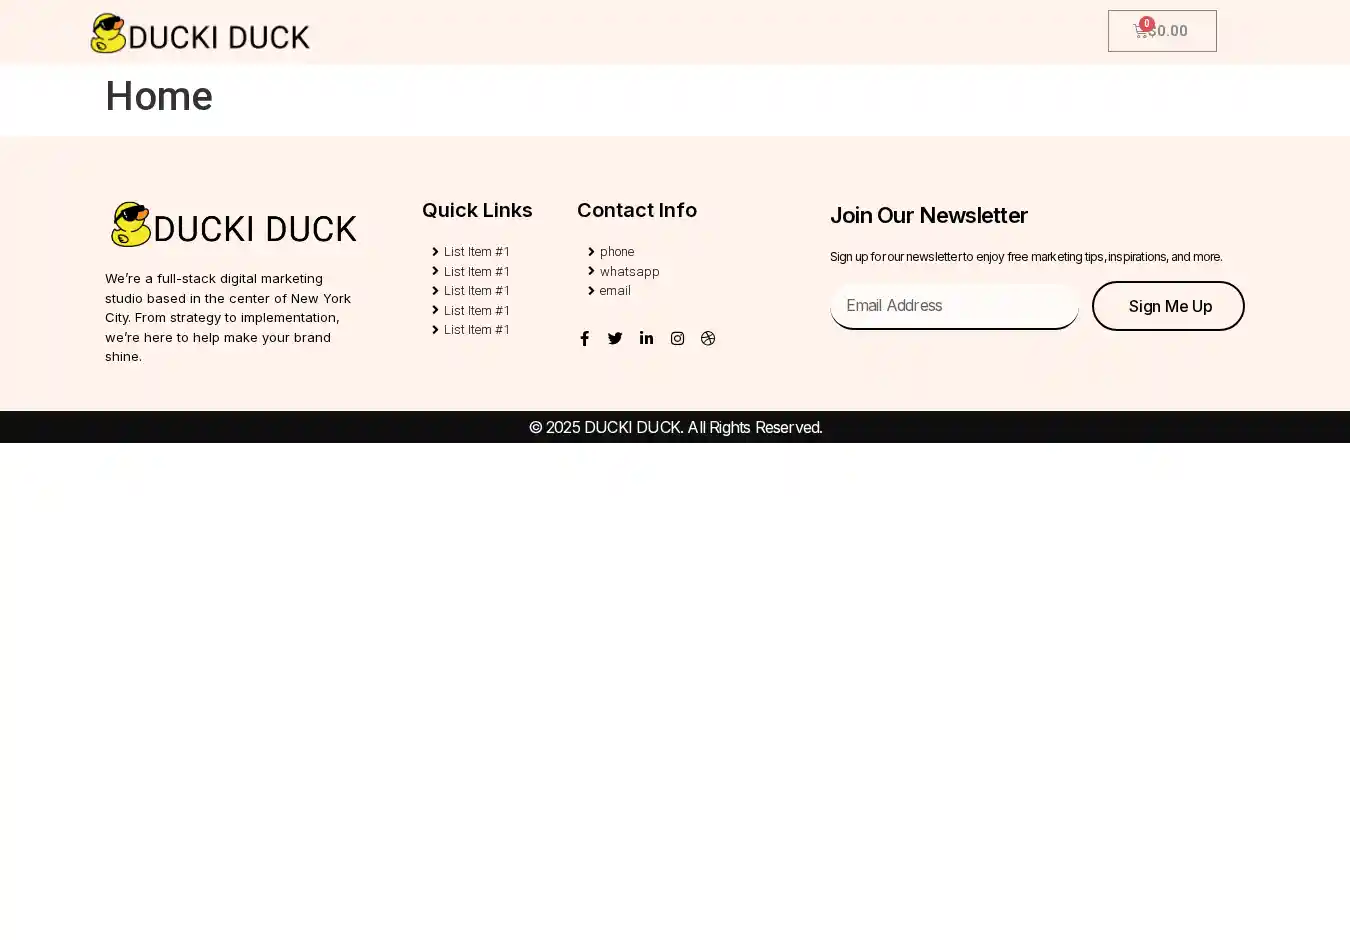Click the Dribbble icon
This screenshot has height=940, width=1350.
click(708, 339)
